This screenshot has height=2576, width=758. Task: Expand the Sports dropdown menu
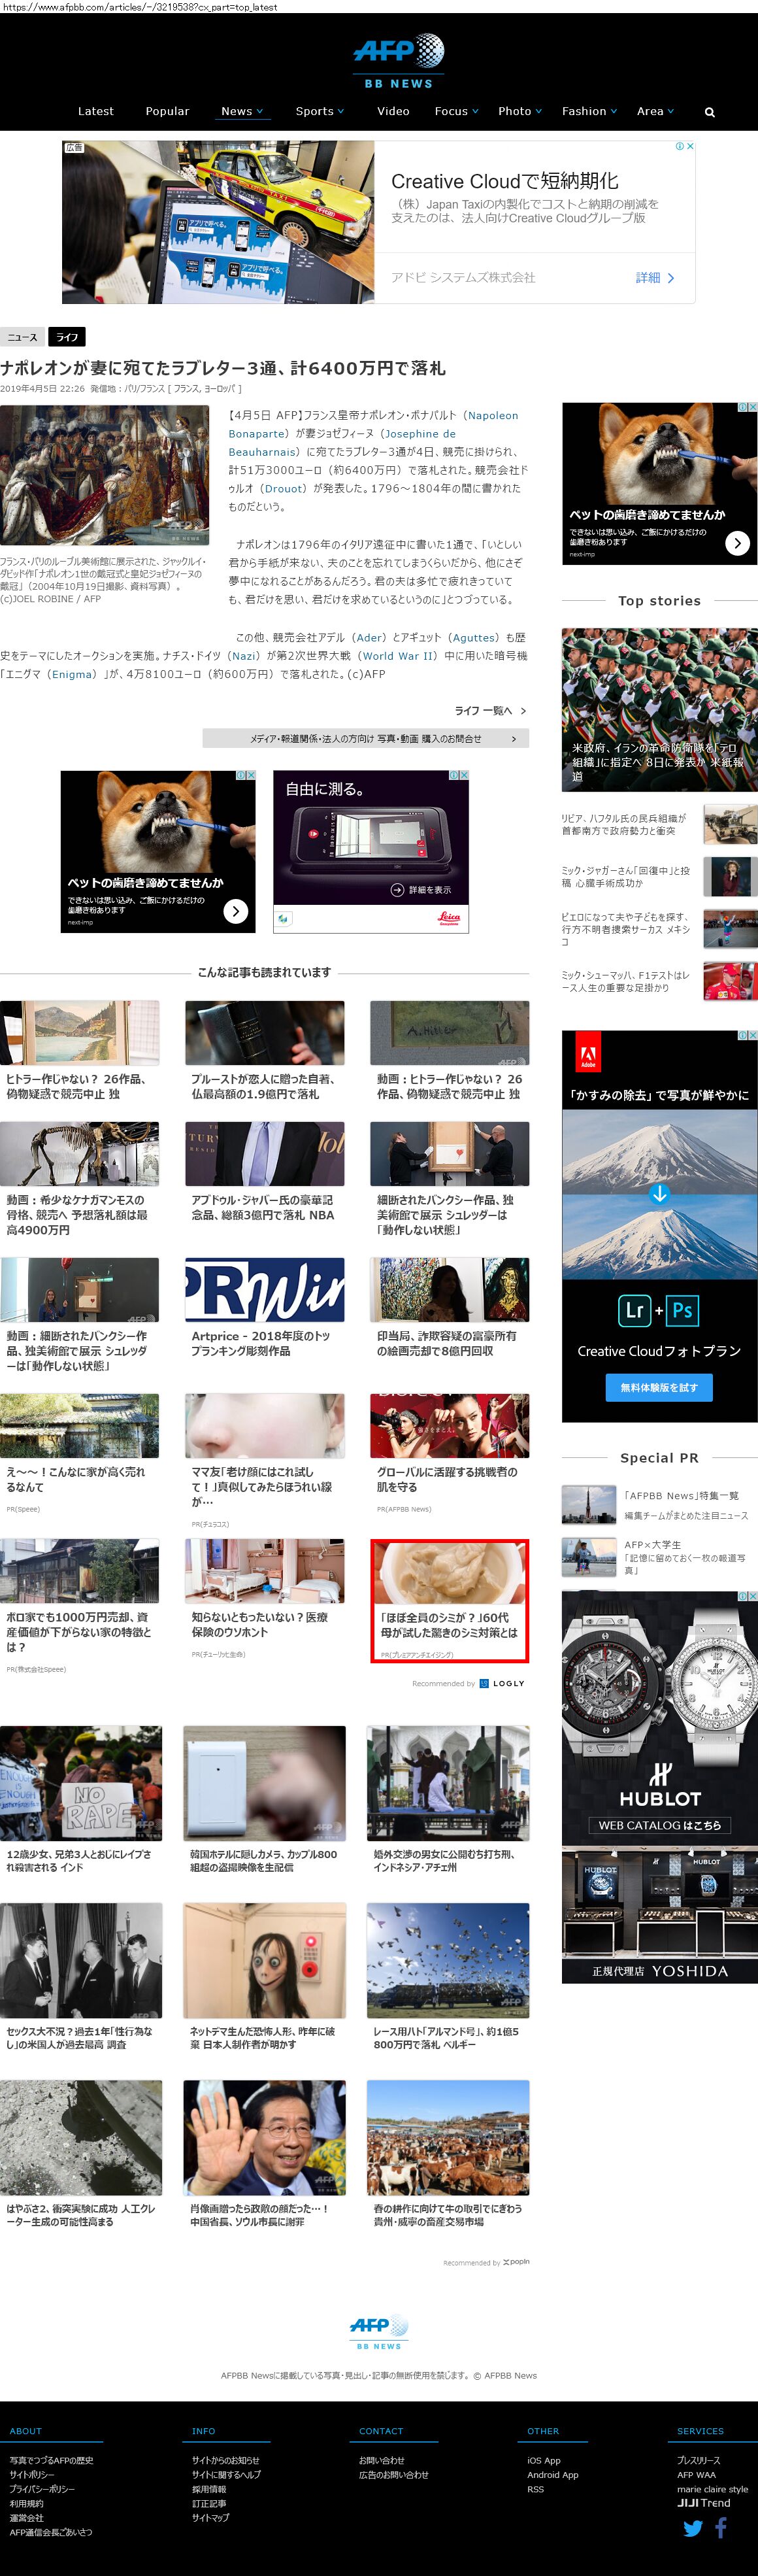pos(319,111)
